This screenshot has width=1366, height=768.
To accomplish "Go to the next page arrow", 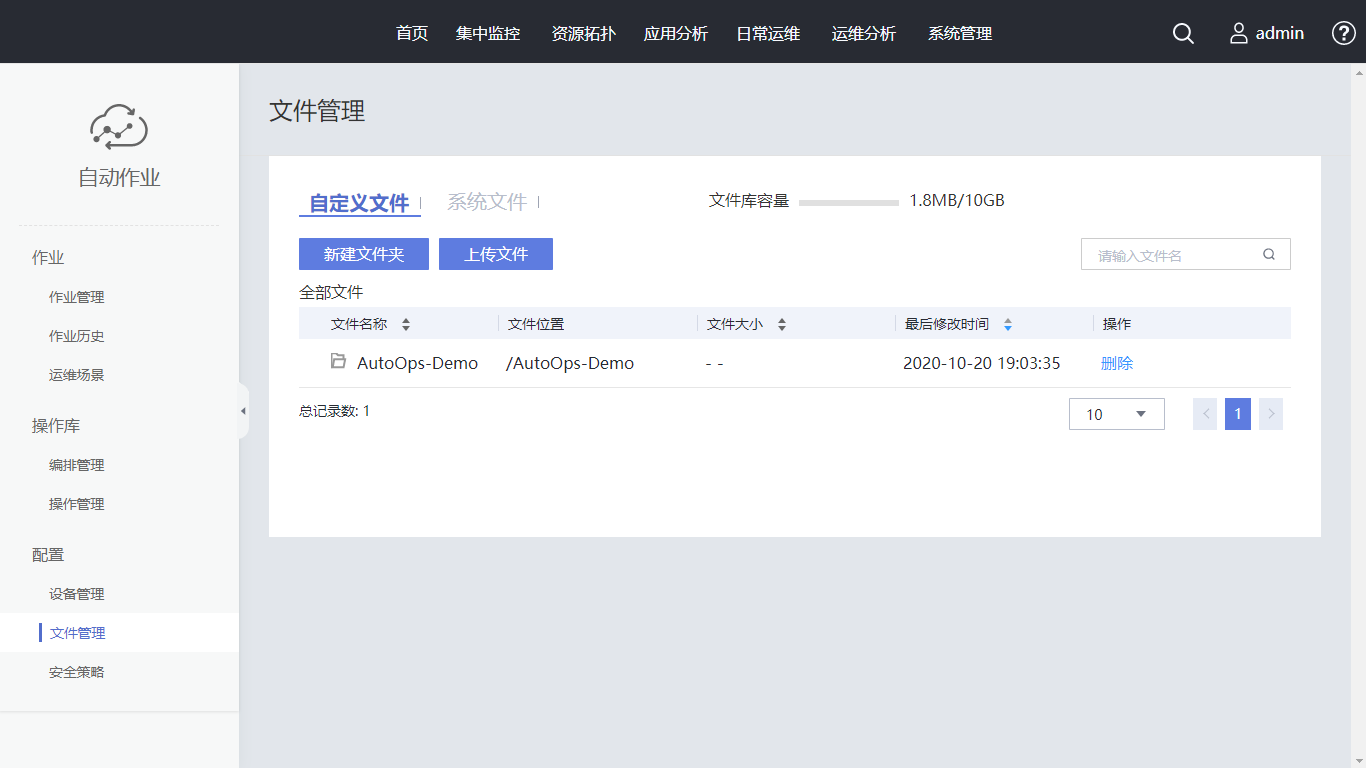I will [1271, 414].
